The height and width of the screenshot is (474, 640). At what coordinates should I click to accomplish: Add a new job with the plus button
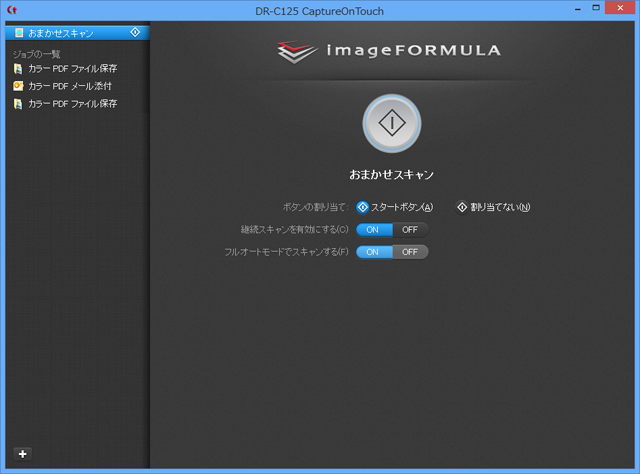[x=23, y=454]
